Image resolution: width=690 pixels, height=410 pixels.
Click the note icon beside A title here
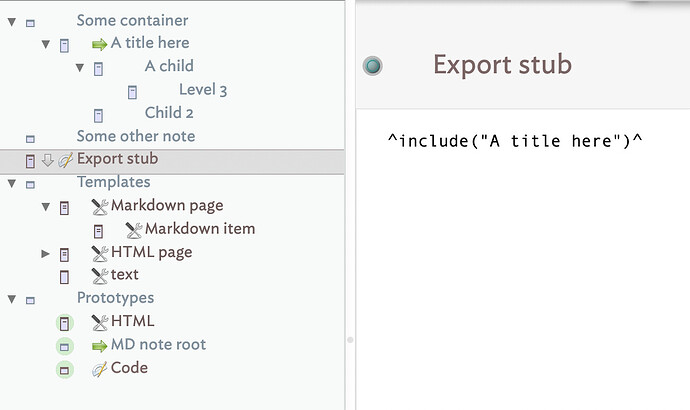click(x=64, y=45)
